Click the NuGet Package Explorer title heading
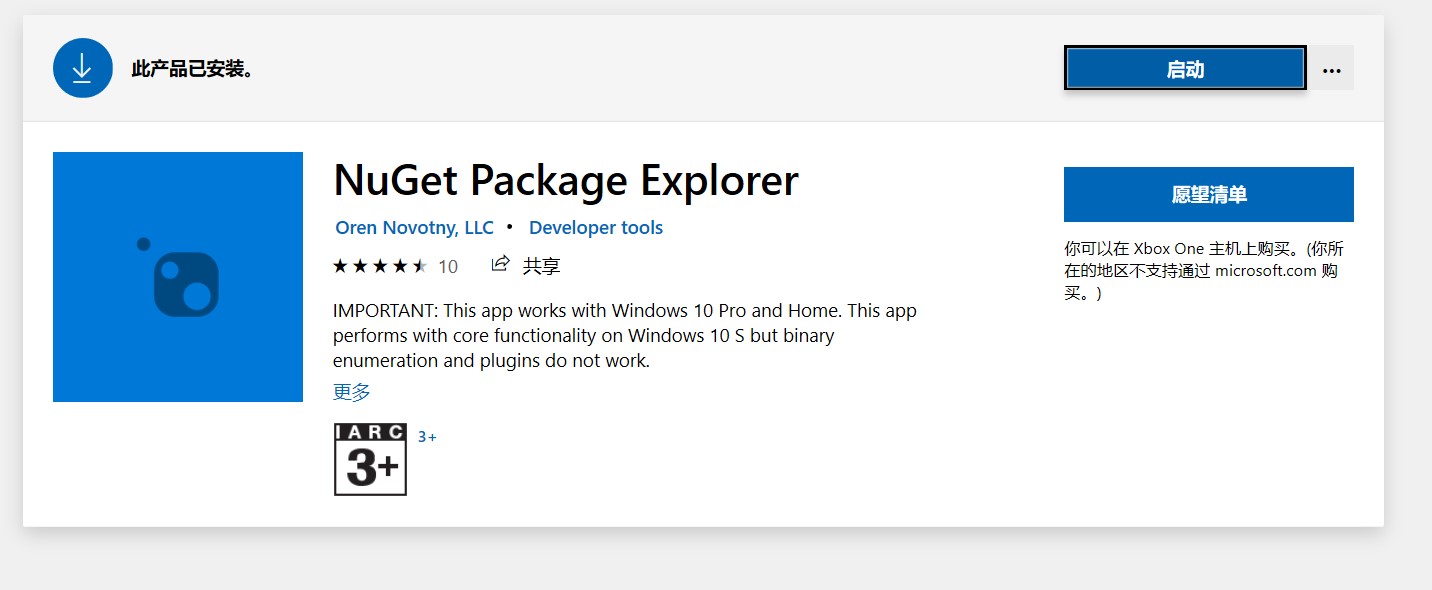The height and width of the screenshot is (590, 1432). click(566, 181)
